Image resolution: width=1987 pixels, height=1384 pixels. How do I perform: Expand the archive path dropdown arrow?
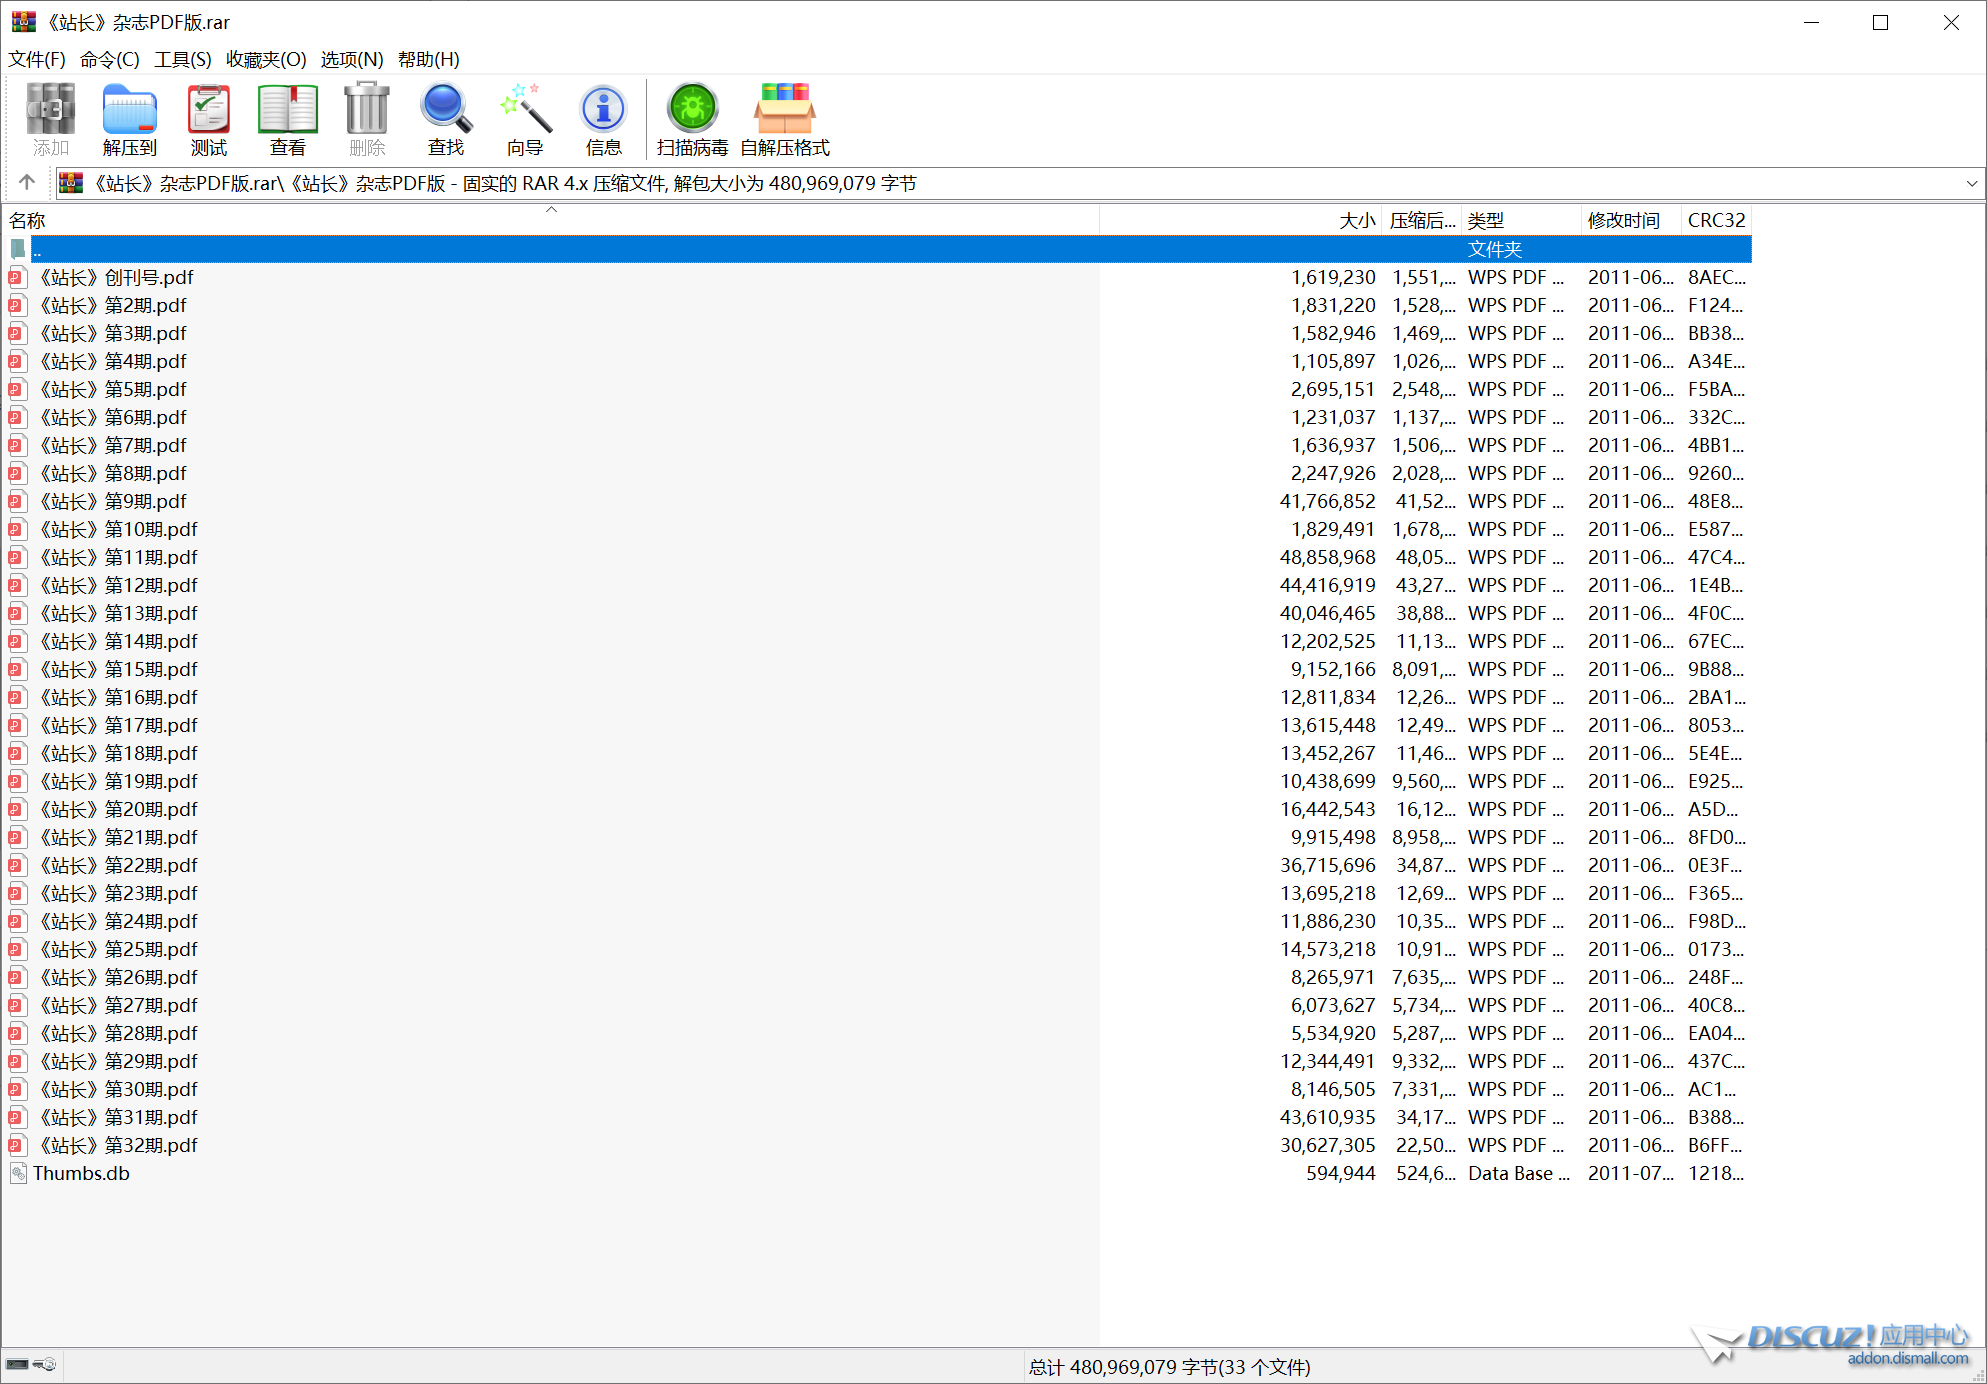coord(1971,184)
